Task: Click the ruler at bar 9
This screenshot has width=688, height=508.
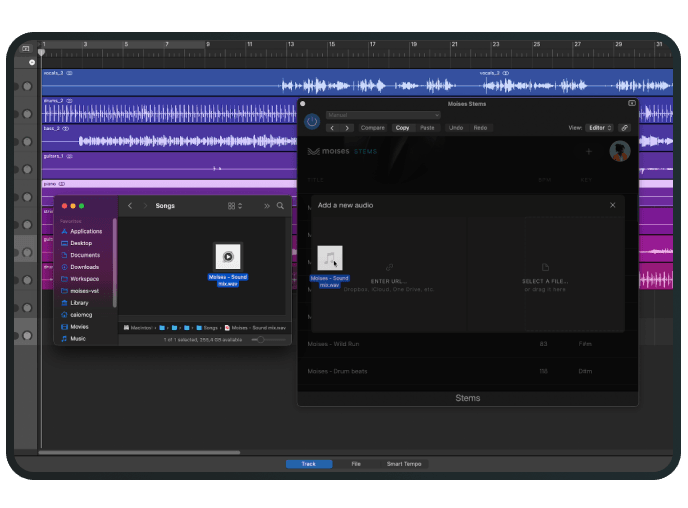Action: coord(207,44)
